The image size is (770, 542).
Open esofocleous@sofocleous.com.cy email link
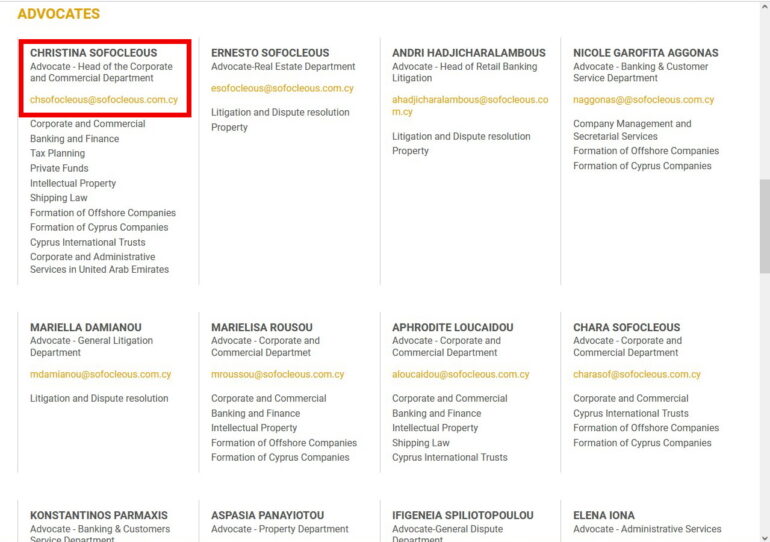(x=282, y=88)
